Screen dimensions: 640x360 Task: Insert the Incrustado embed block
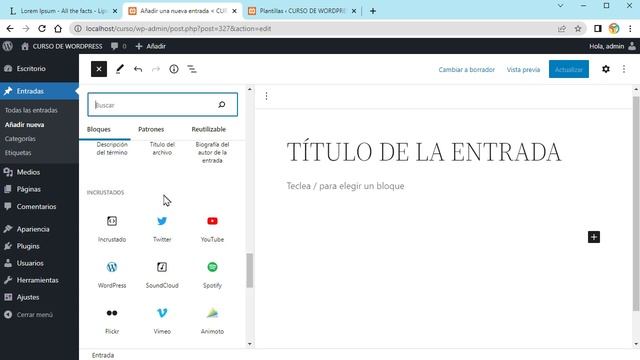coord(112,229)
